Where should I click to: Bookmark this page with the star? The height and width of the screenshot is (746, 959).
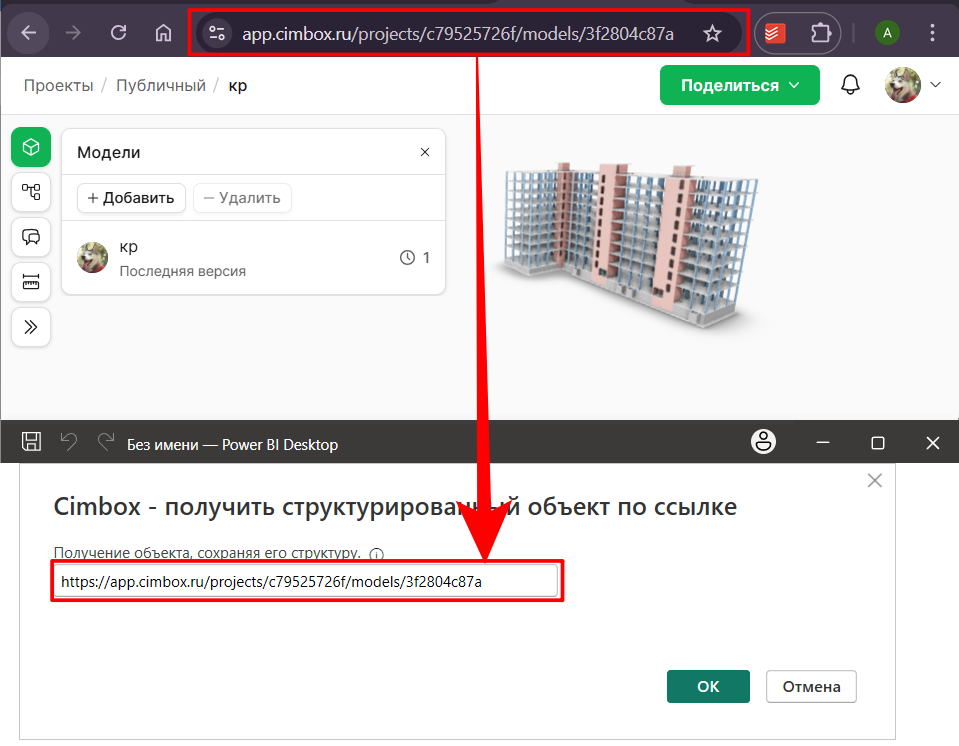pos(712,33)
